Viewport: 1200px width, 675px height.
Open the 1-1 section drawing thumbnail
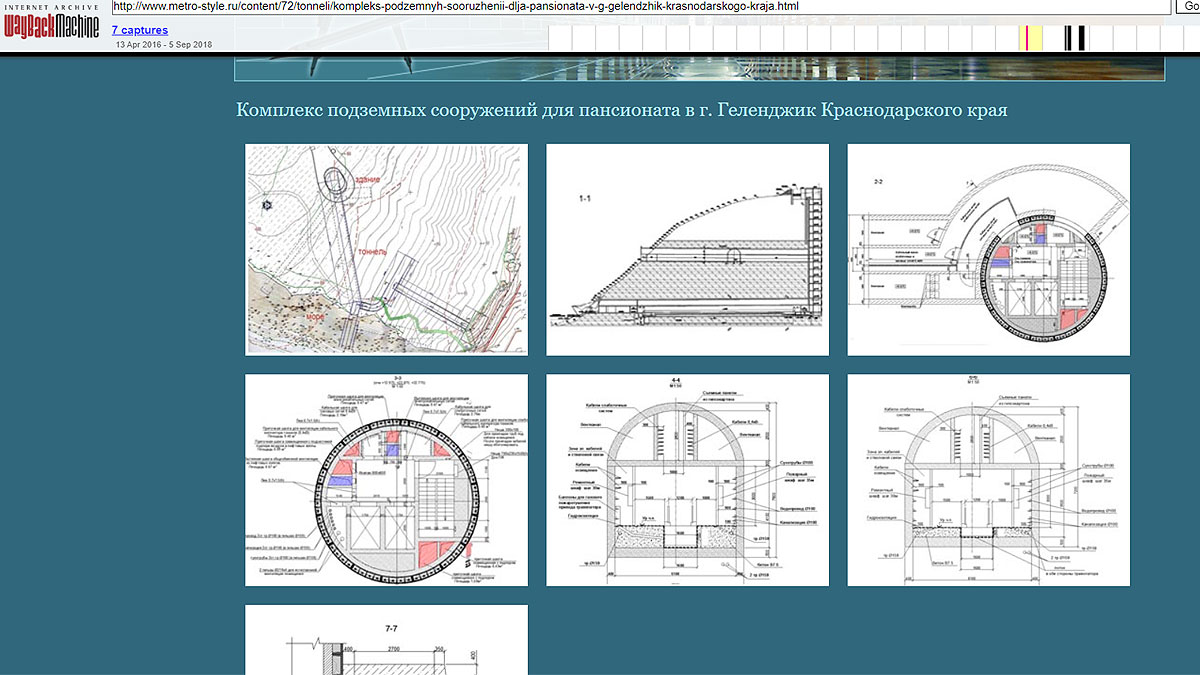[687, 249]
